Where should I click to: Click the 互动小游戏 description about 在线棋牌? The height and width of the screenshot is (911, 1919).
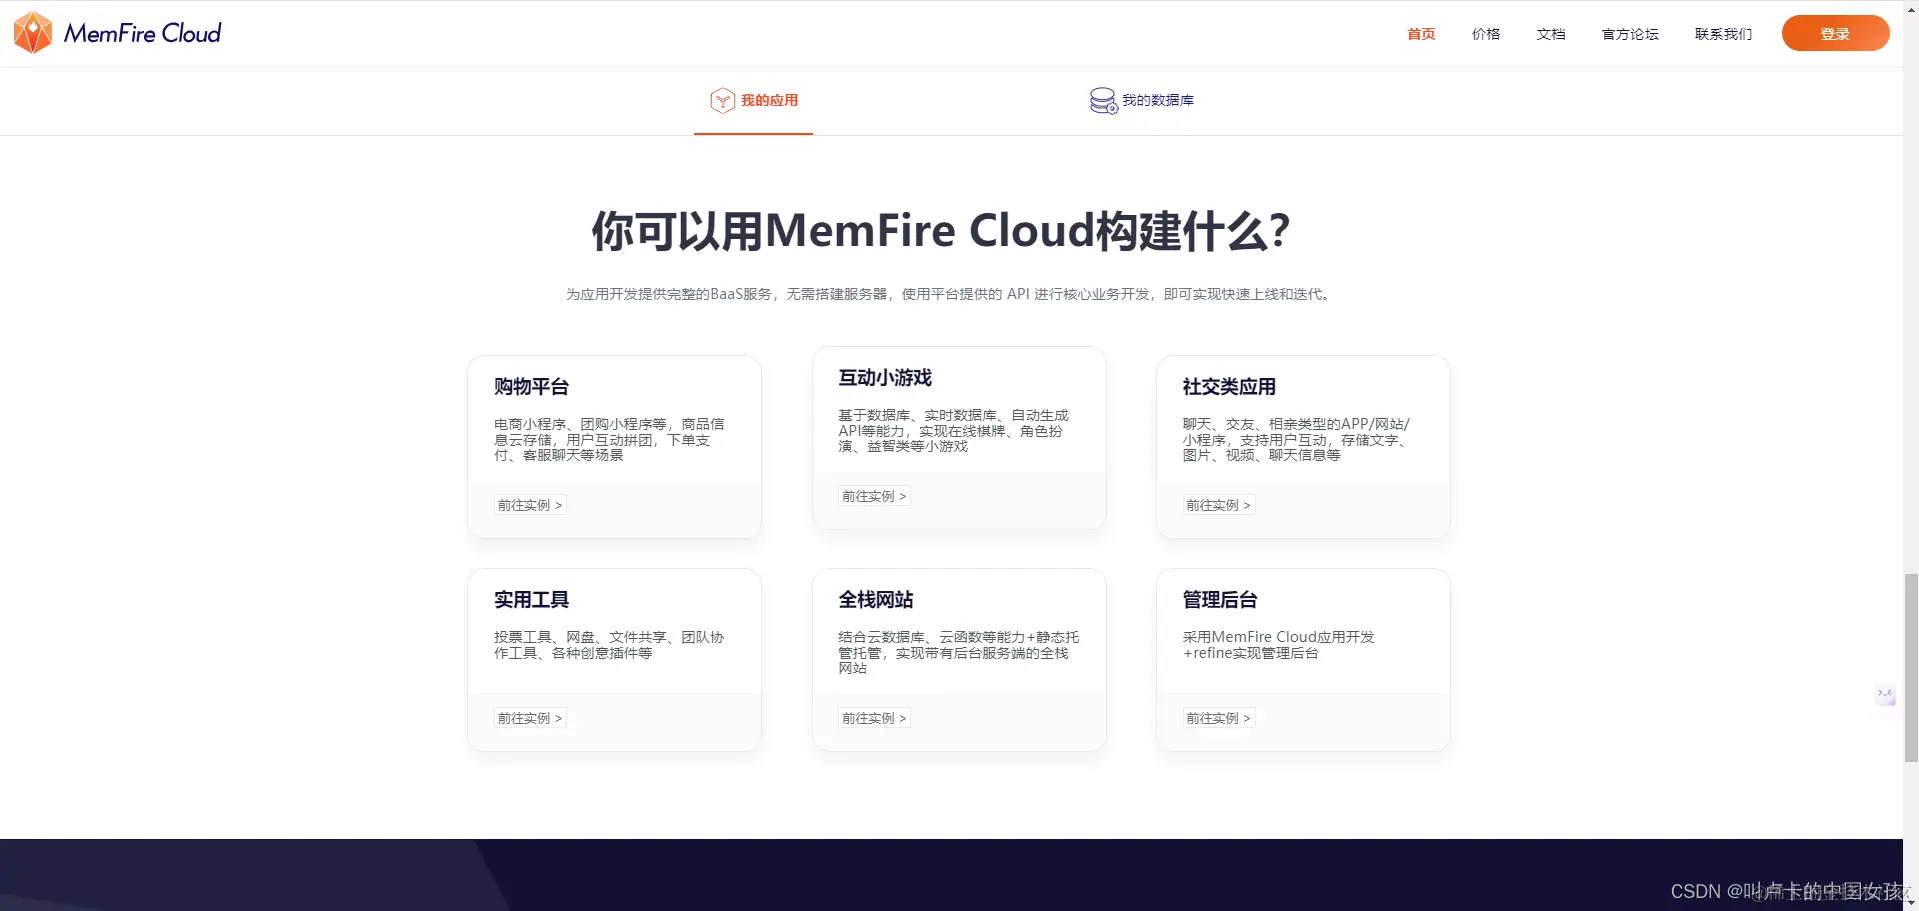coord(953,430)
